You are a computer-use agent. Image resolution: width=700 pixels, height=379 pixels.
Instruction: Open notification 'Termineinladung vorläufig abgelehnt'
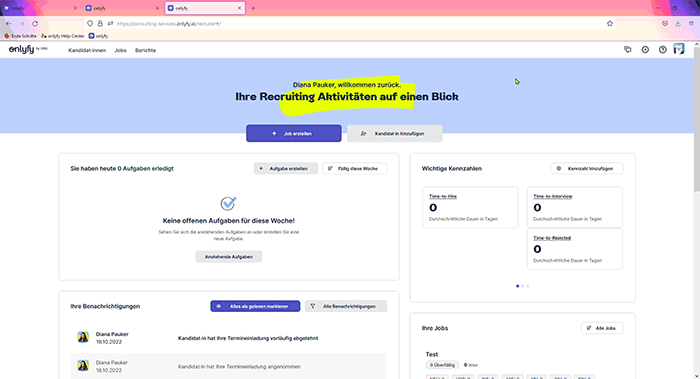pyautogui.click(x=248, y=338)
